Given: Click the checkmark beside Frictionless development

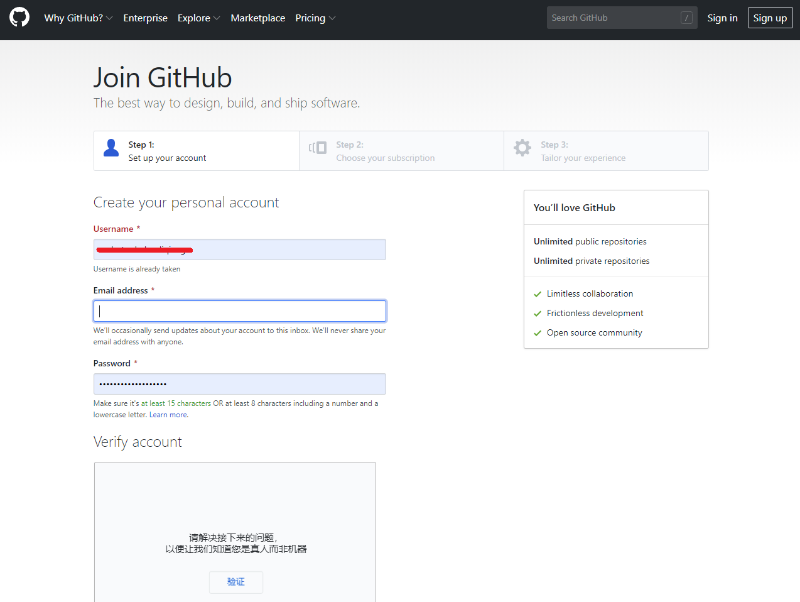Looking at the screenshot, I should 537,313.
